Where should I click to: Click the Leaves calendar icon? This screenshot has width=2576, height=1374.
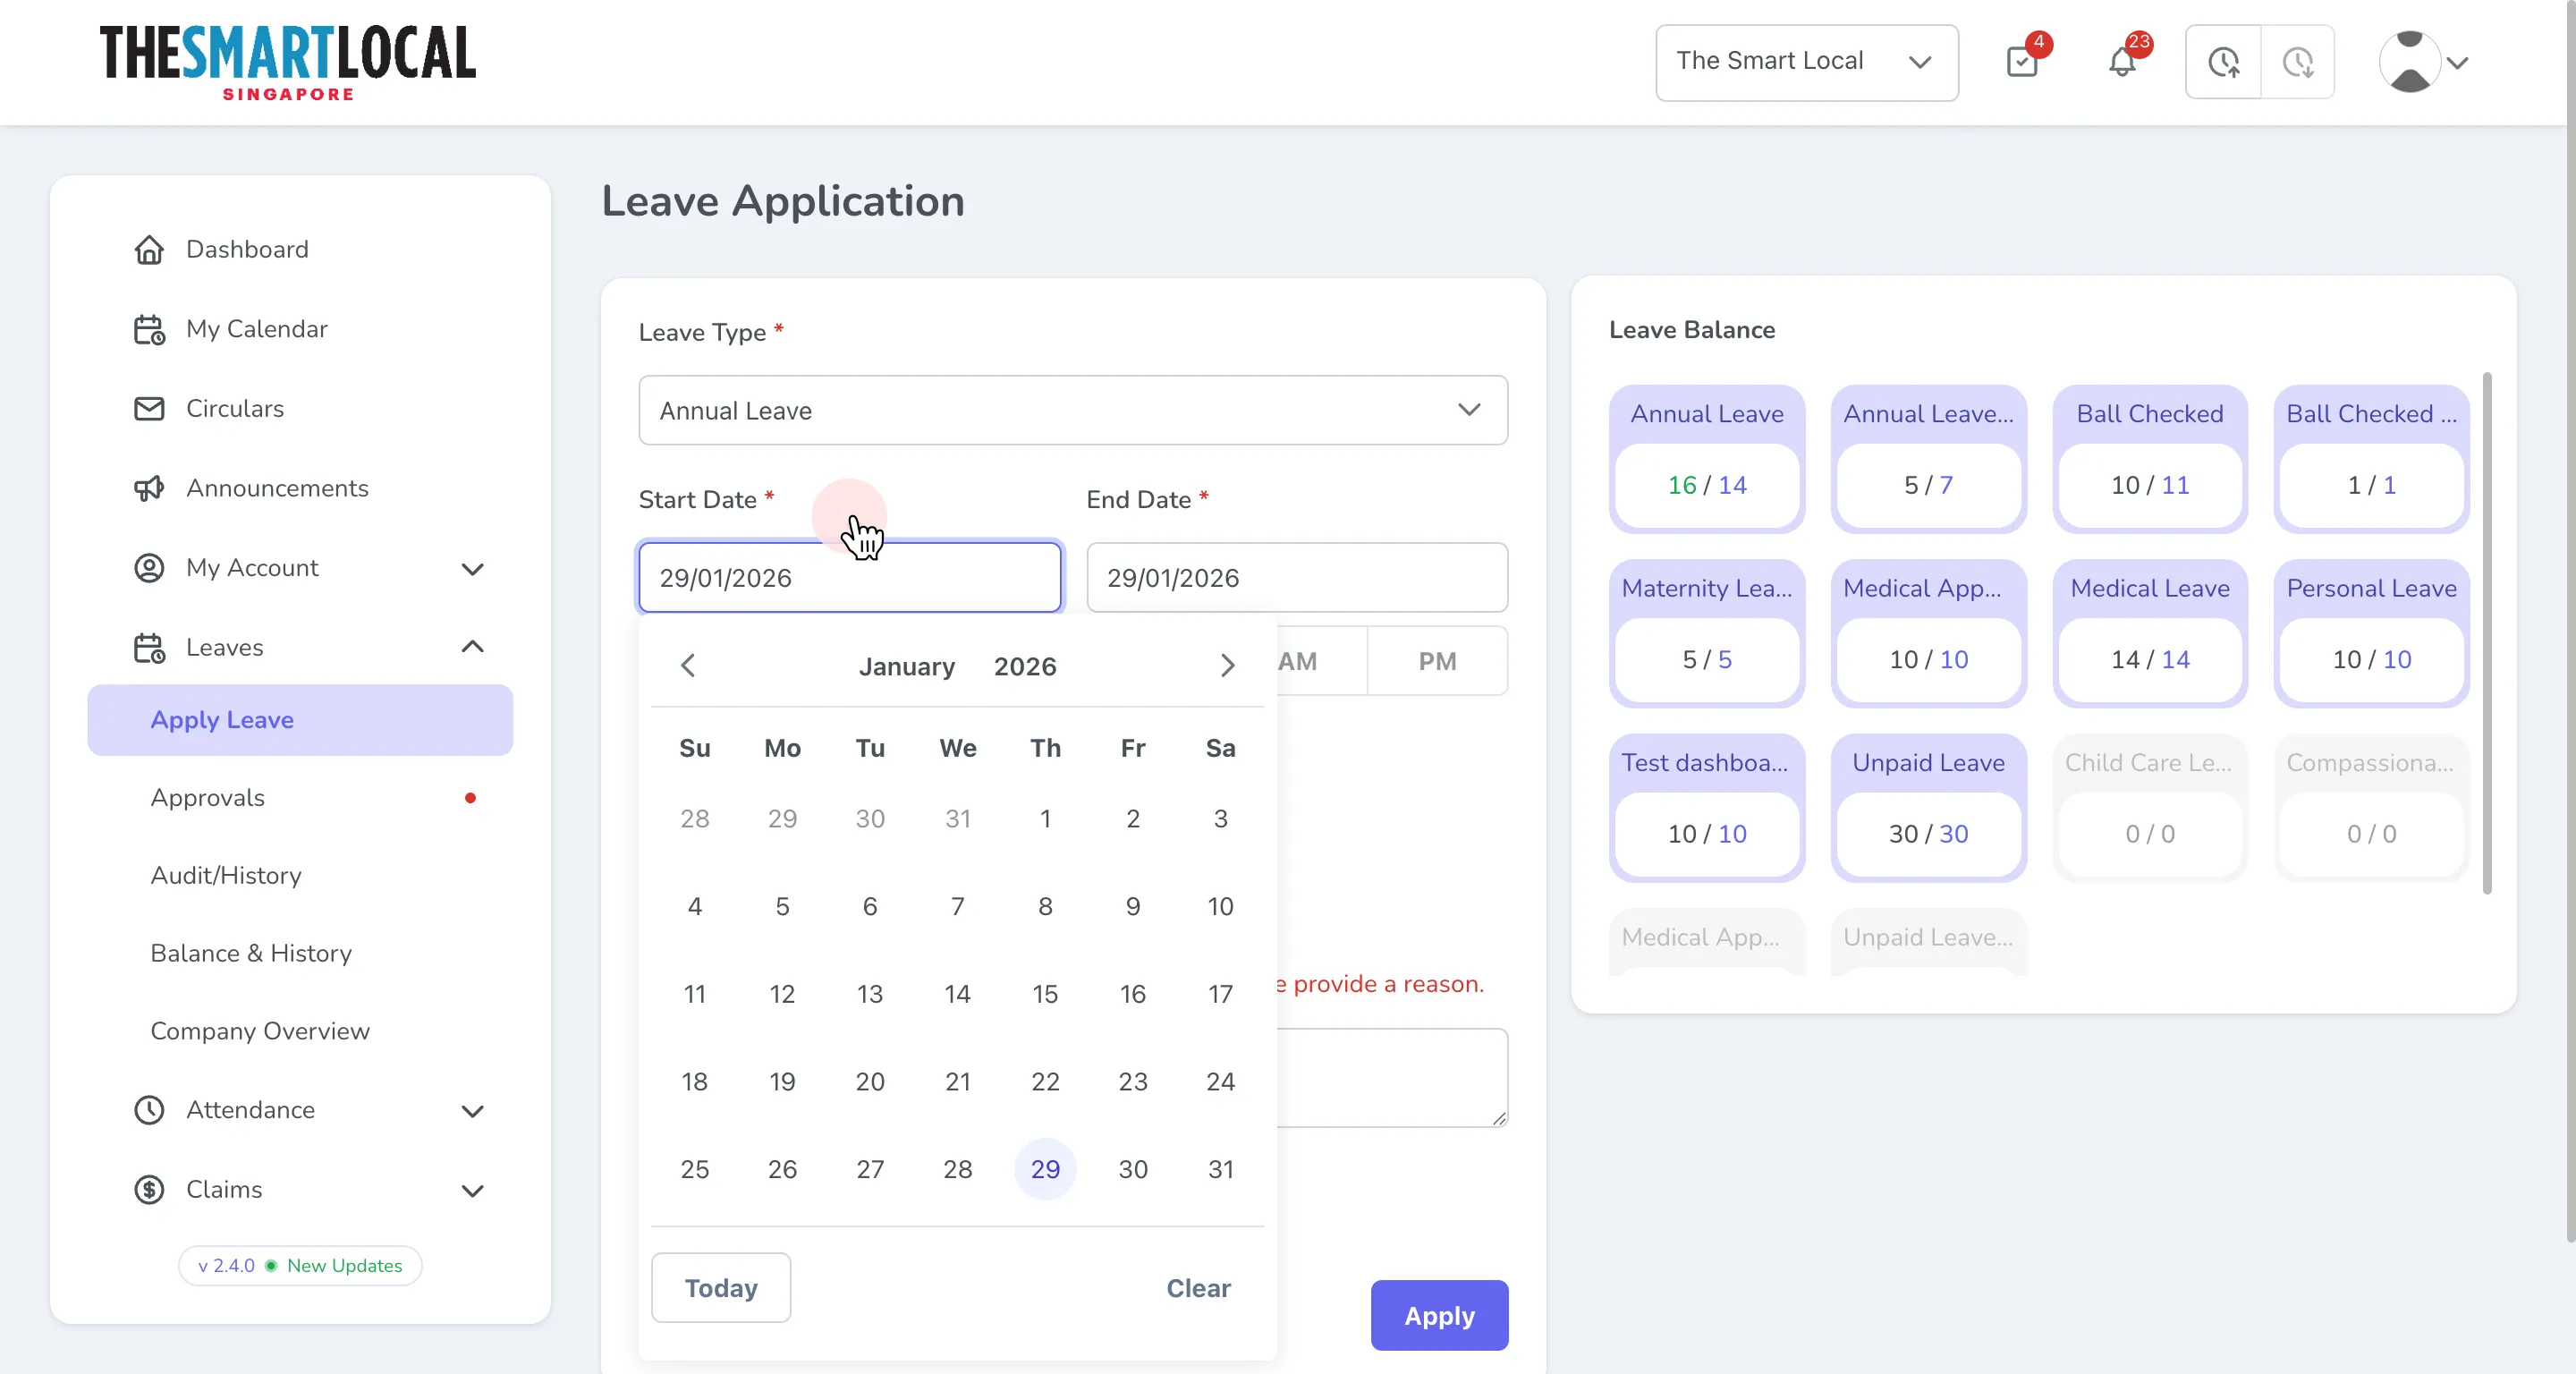click(149, 647)
